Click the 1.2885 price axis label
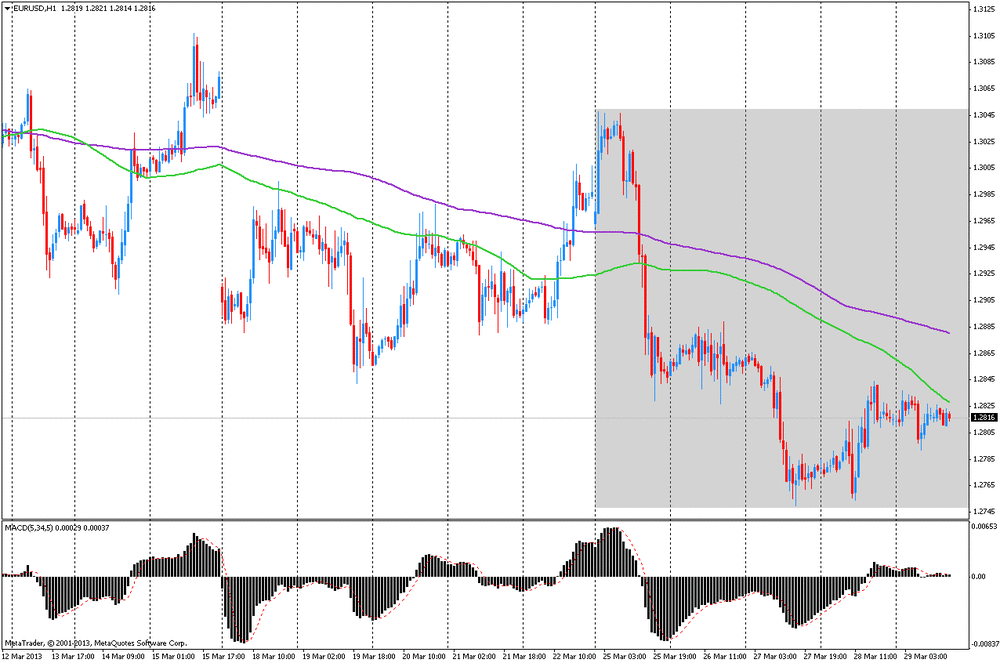The width and height of the screenshot is (1000, 663). (x=985, y=326)
